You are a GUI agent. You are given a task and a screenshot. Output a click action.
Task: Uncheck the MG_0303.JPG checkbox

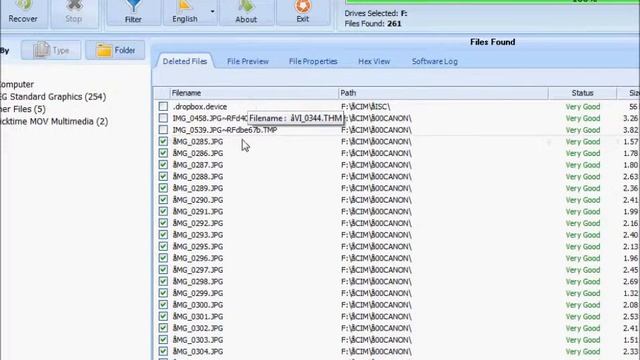(x=163, y=340)
